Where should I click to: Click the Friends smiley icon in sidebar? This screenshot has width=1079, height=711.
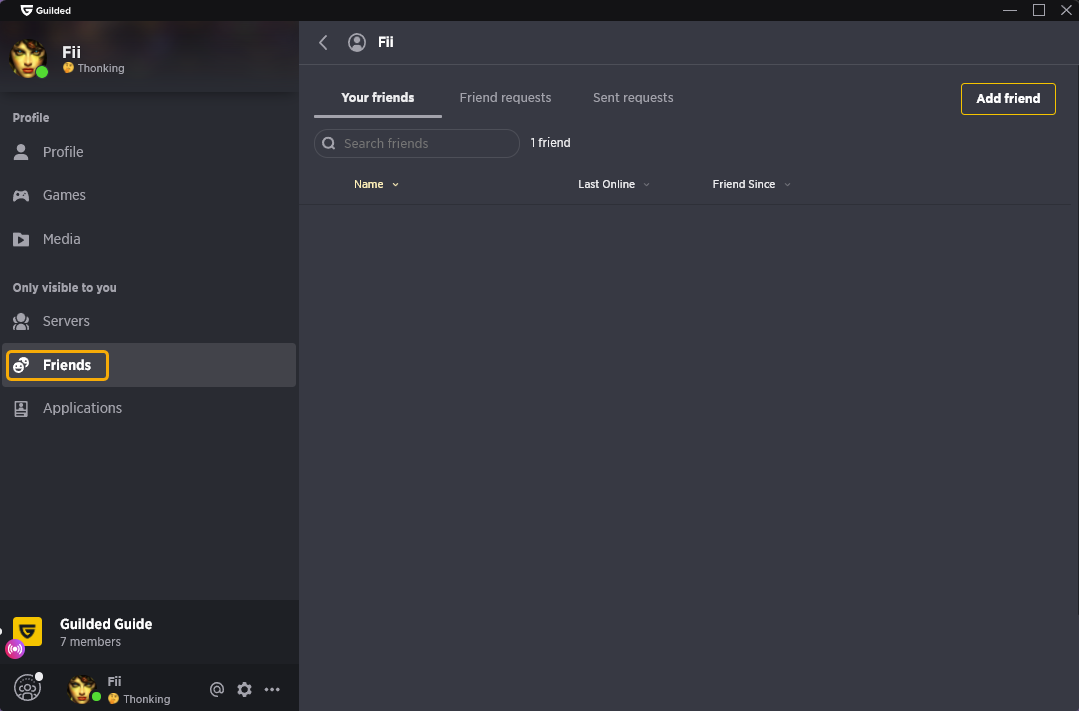[21, 365]
